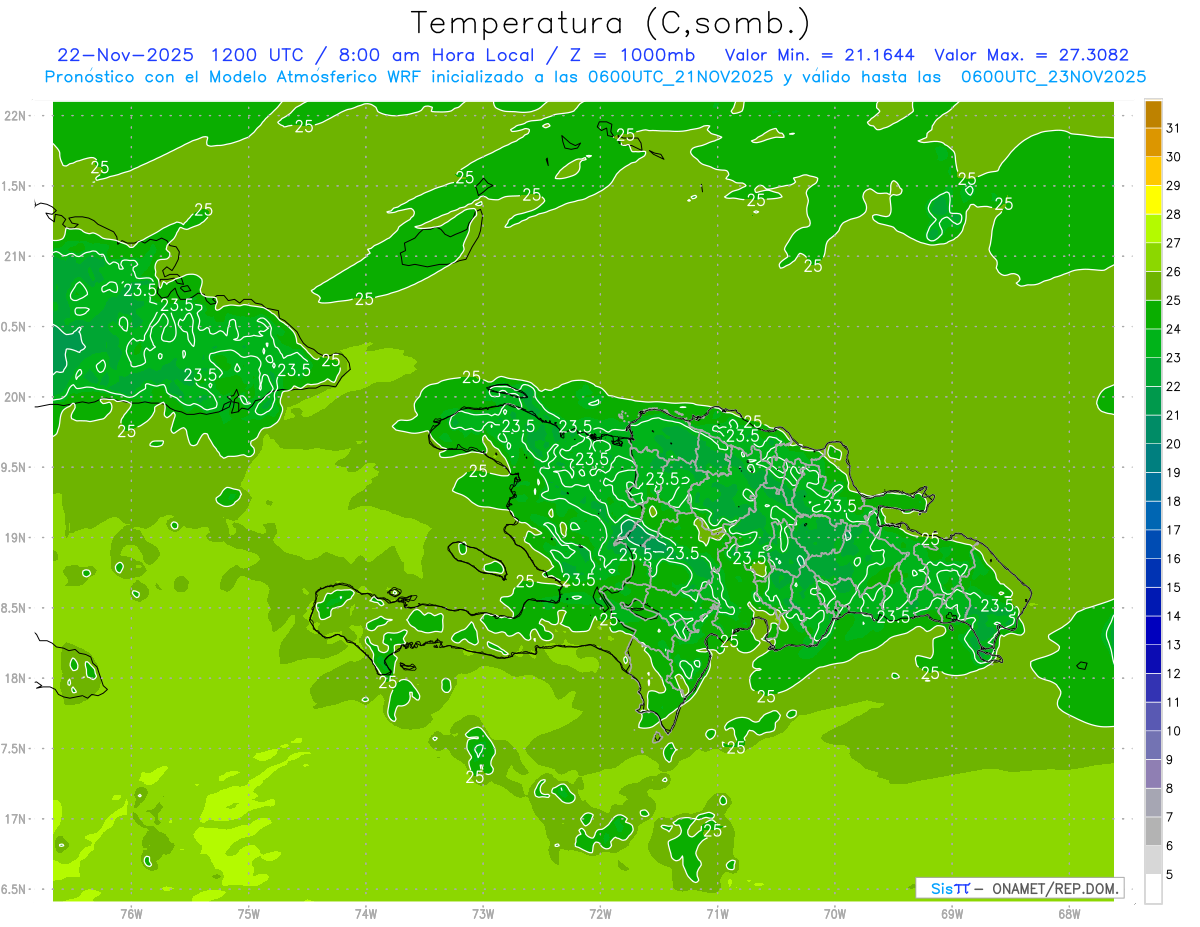Click the 'Valor Max. = 27.3082' readout
This screenshot has height=927, width=1200.
coord(1031,55)
